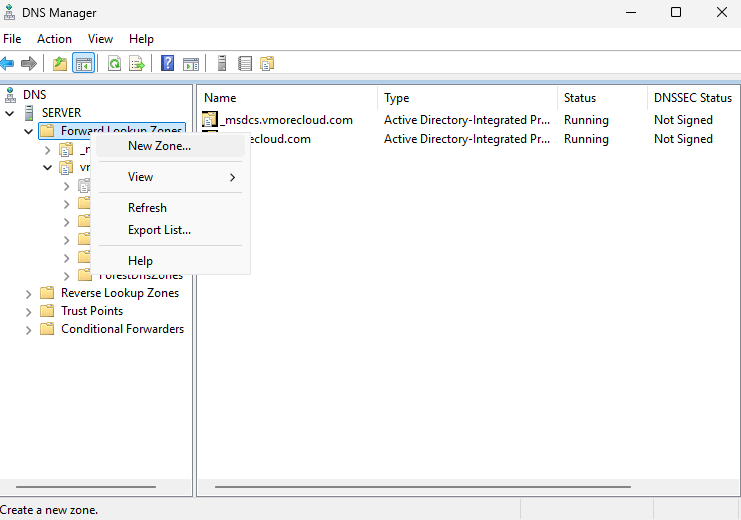Maximize the DNS Manager window
The height and width of the screenshot is (520, 741).
coord(676,12)
